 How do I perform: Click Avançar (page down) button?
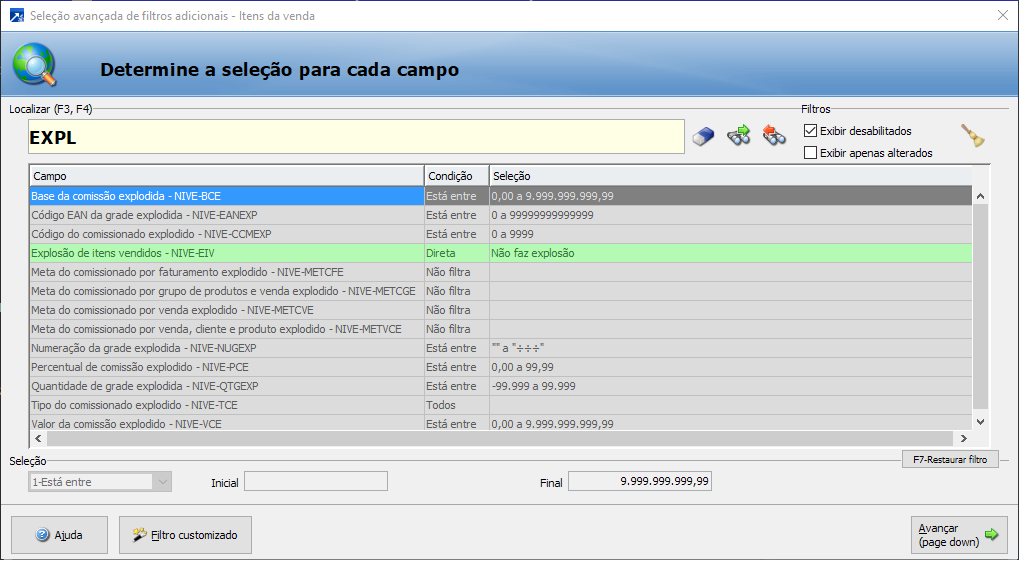pyautogui.click(x=959, y=535)
